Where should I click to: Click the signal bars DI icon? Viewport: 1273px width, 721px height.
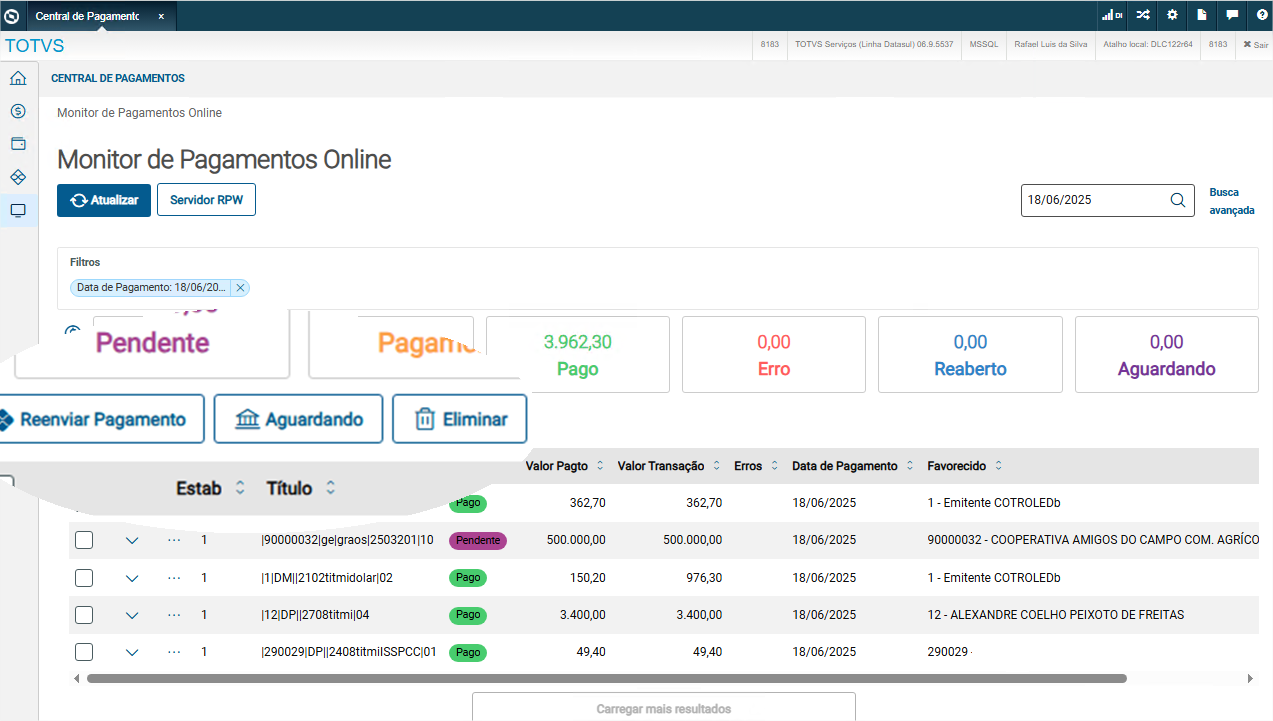[1112, 15]
